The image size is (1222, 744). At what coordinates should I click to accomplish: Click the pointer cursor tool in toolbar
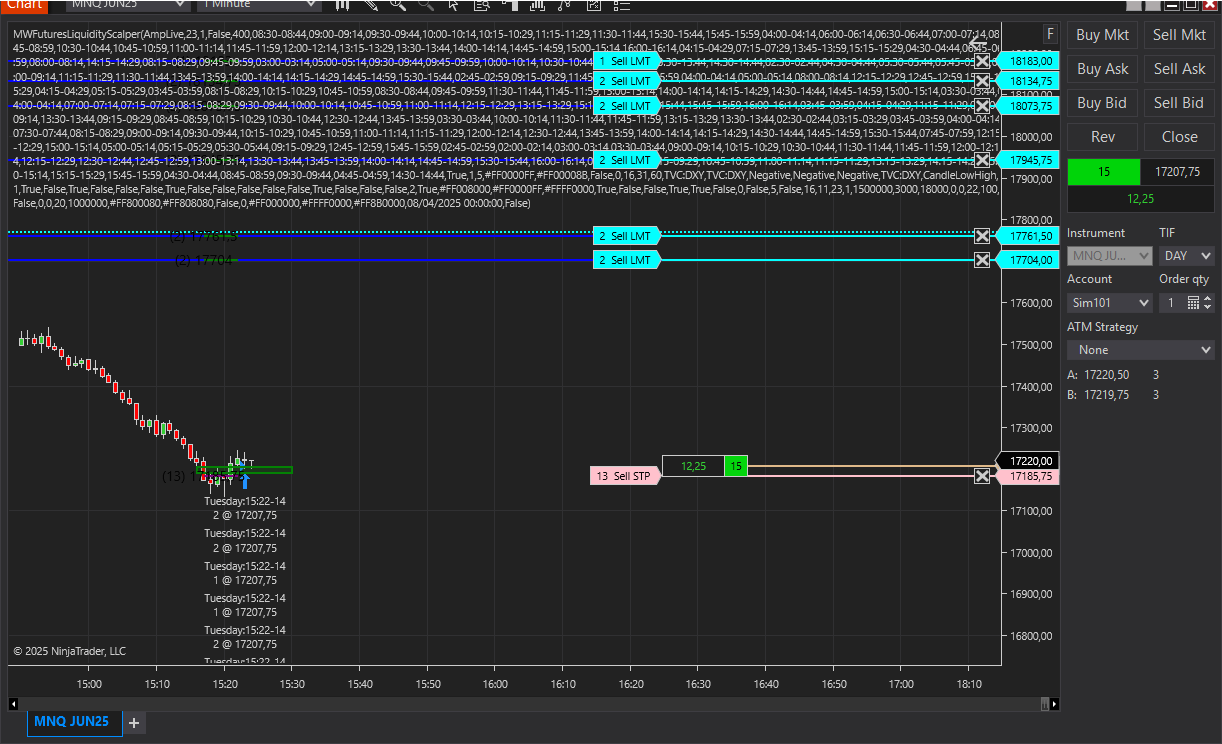(453, 4)
